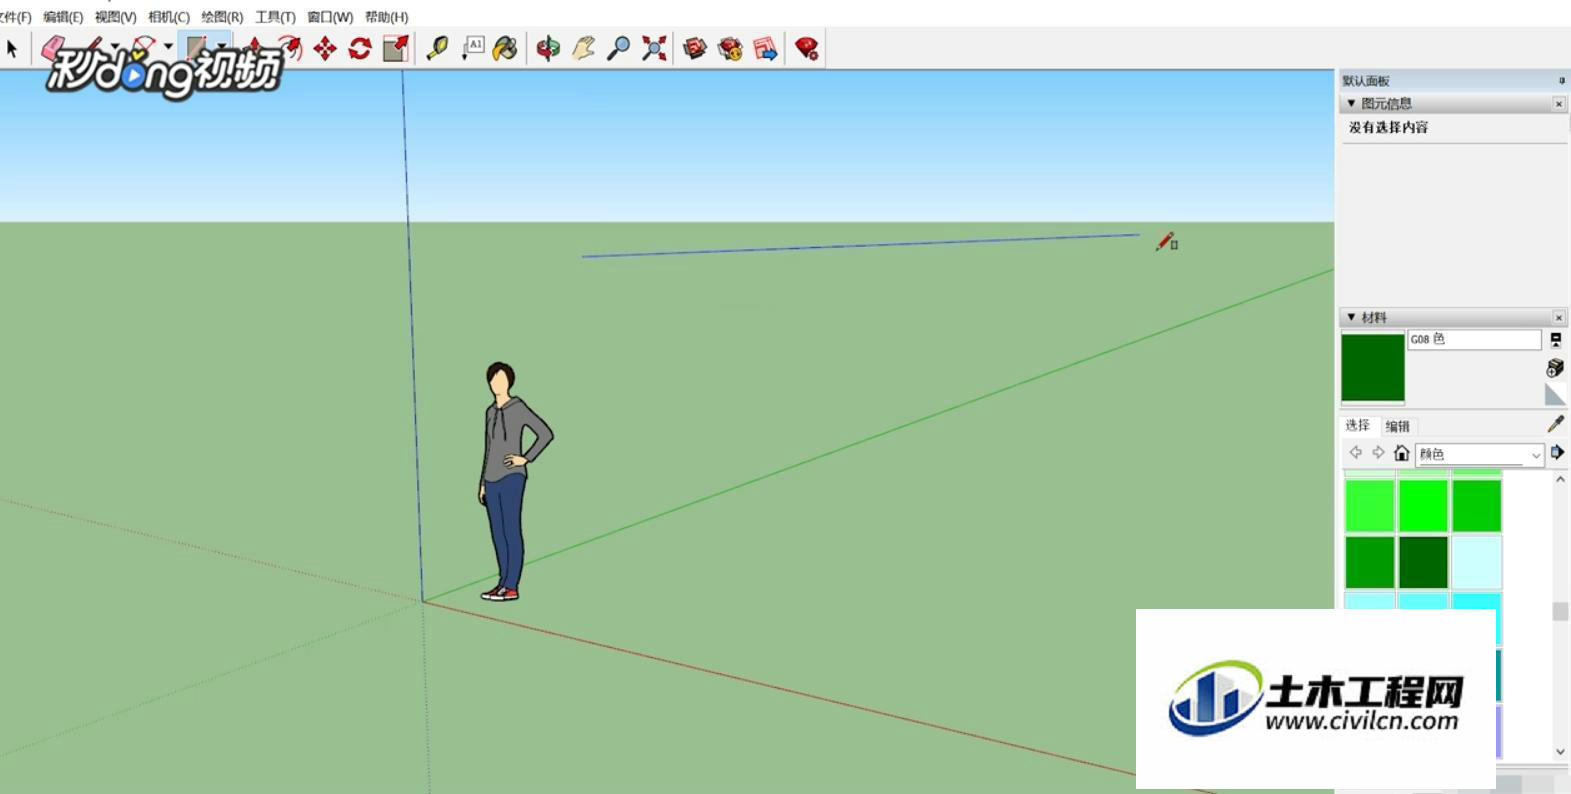Select the Tape Measure tool

pos(437,48)
